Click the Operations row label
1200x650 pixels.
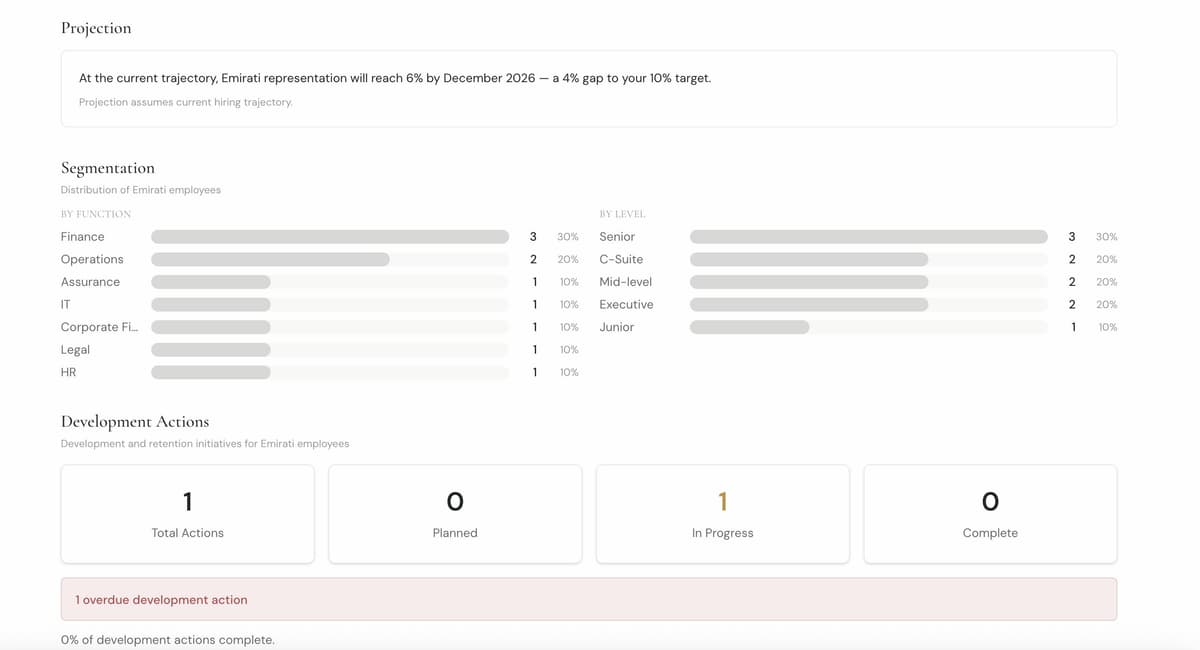[x=92, y=259]
